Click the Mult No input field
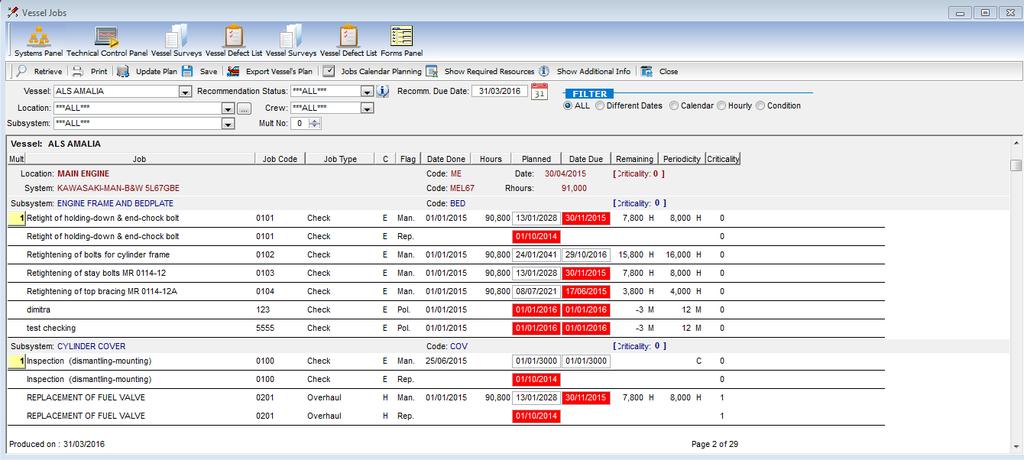1024x460 pixels. 299,123
